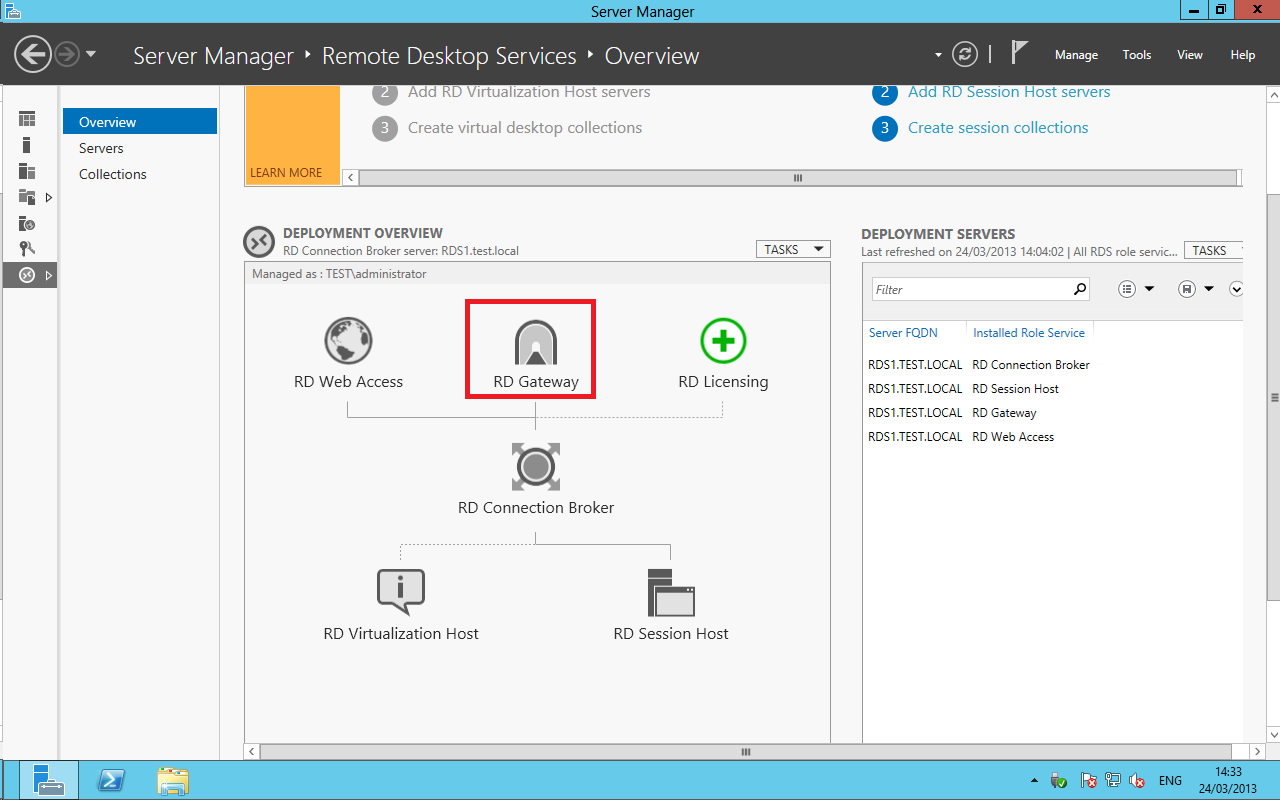Open Deployment Overview TASKS dropdown
Screen dimensions: 1280x800
coord(793,250)
